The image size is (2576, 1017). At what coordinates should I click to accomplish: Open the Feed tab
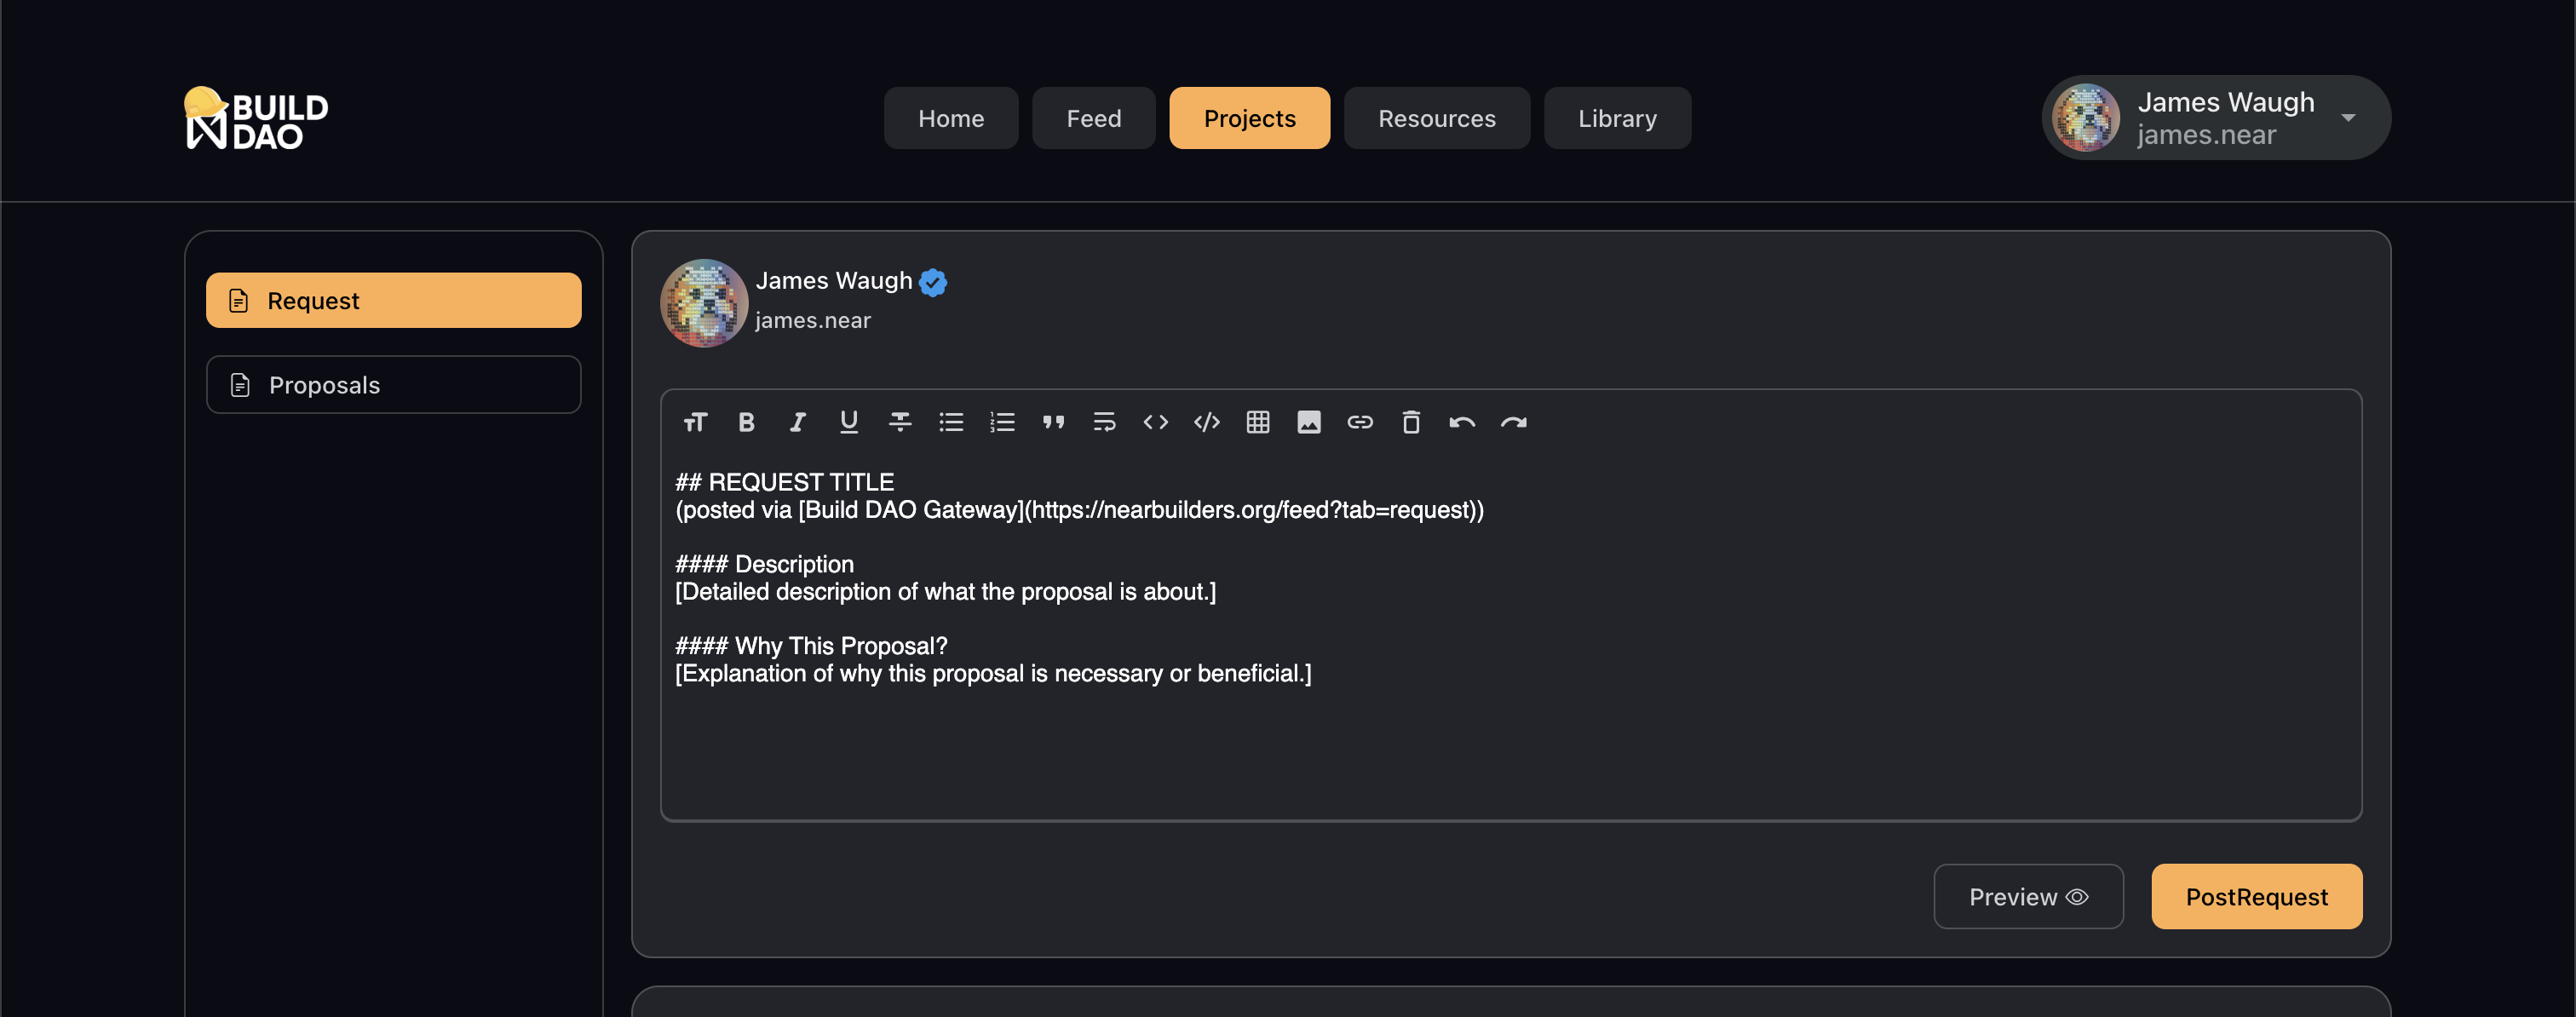pyautogui.click(x=1094, y=118)
